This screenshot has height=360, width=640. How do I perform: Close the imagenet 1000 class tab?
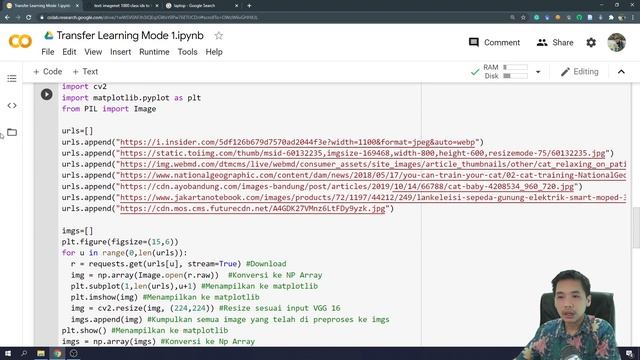[157, 6]
